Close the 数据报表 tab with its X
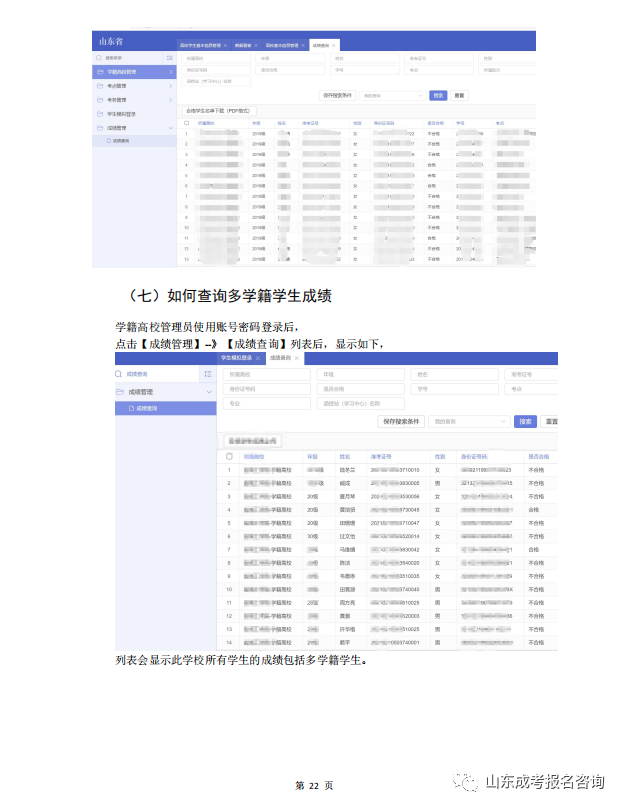The image size is (624, 809). [x=256, y=45]
